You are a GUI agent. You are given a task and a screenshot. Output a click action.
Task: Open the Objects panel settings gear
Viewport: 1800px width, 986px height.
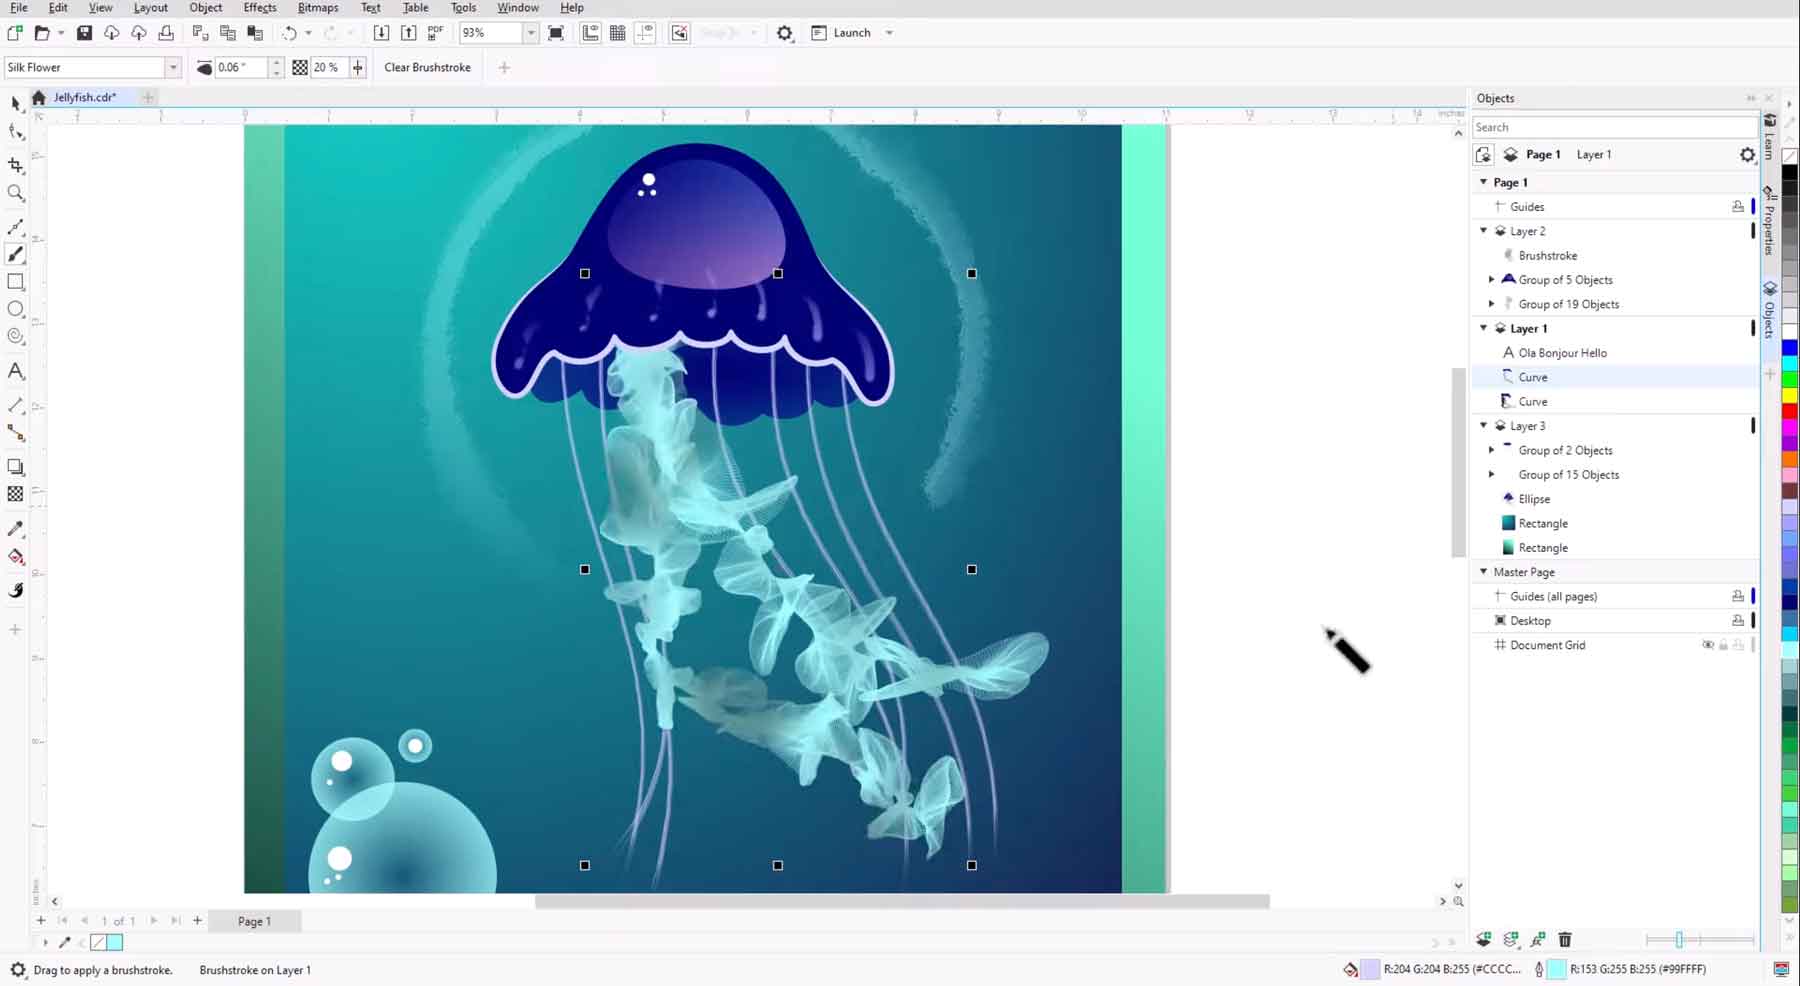[1747, 154]
